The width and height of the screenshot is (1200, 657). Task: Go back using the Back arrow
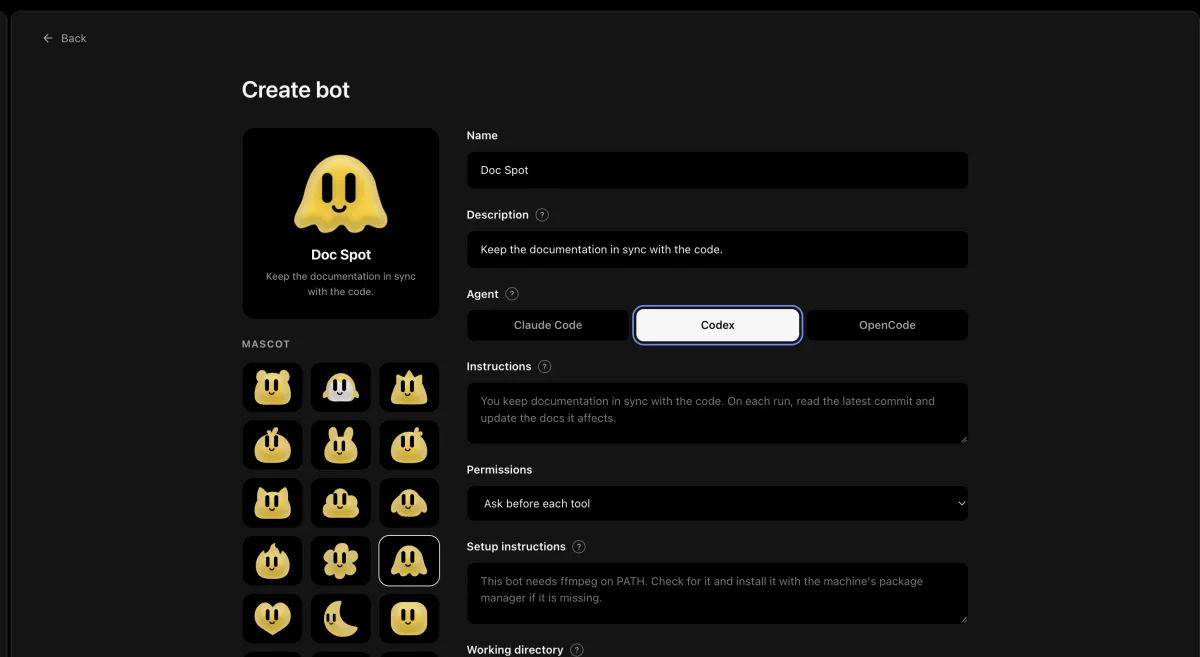pos(64,38)
